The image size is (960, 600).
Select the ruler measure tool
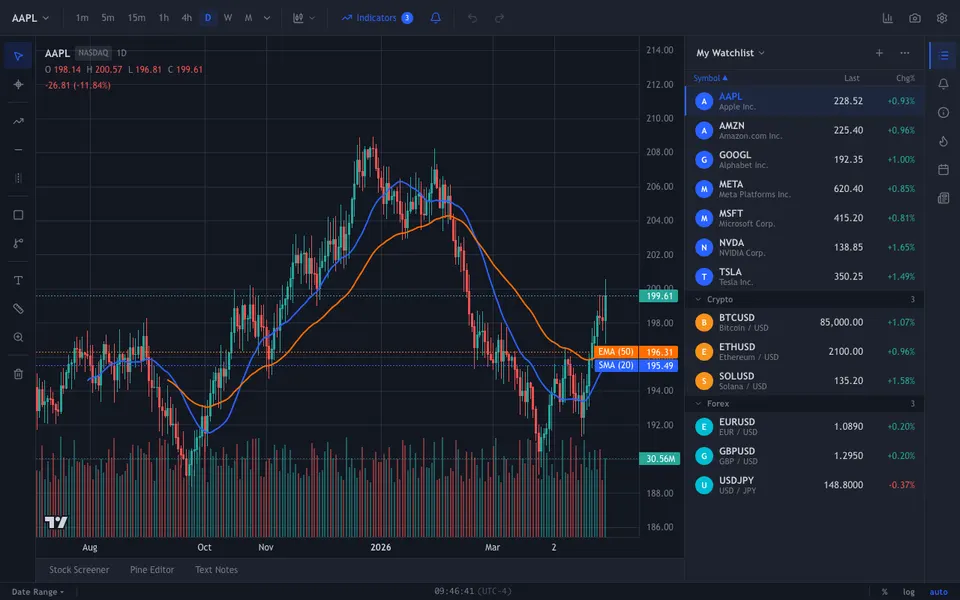[18, 309]
